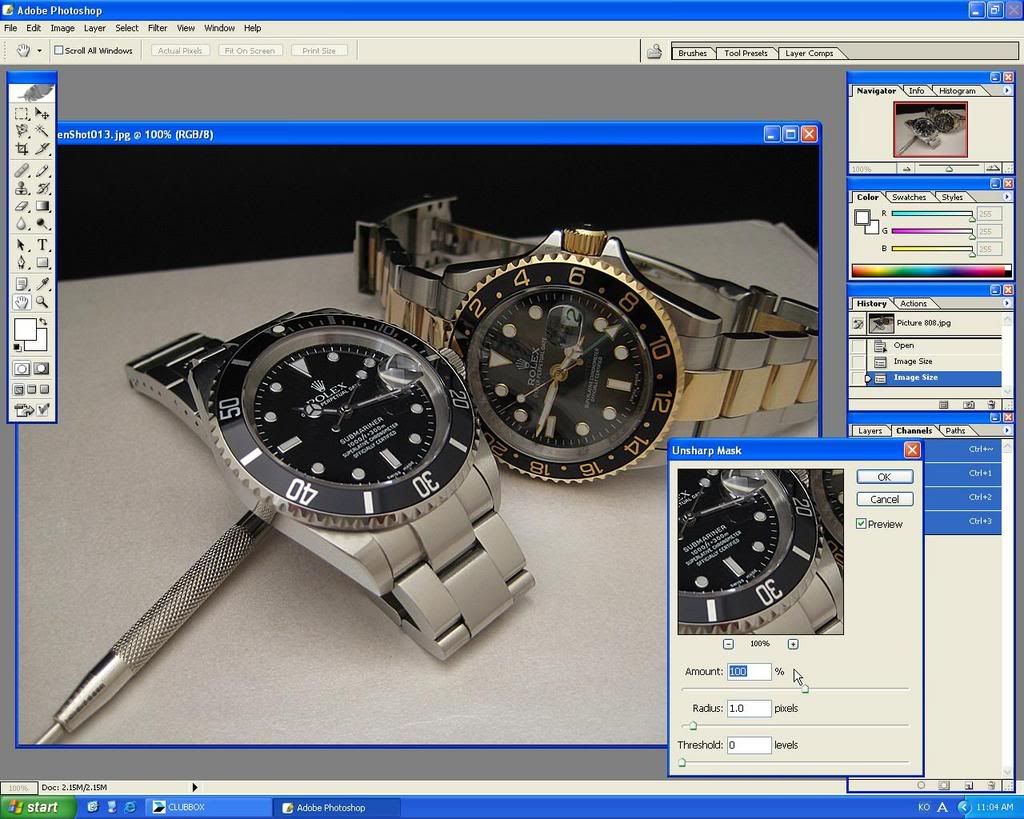1024x819 pixels.
Task: Select the Healing Brush tool
Action: (22, 171)
